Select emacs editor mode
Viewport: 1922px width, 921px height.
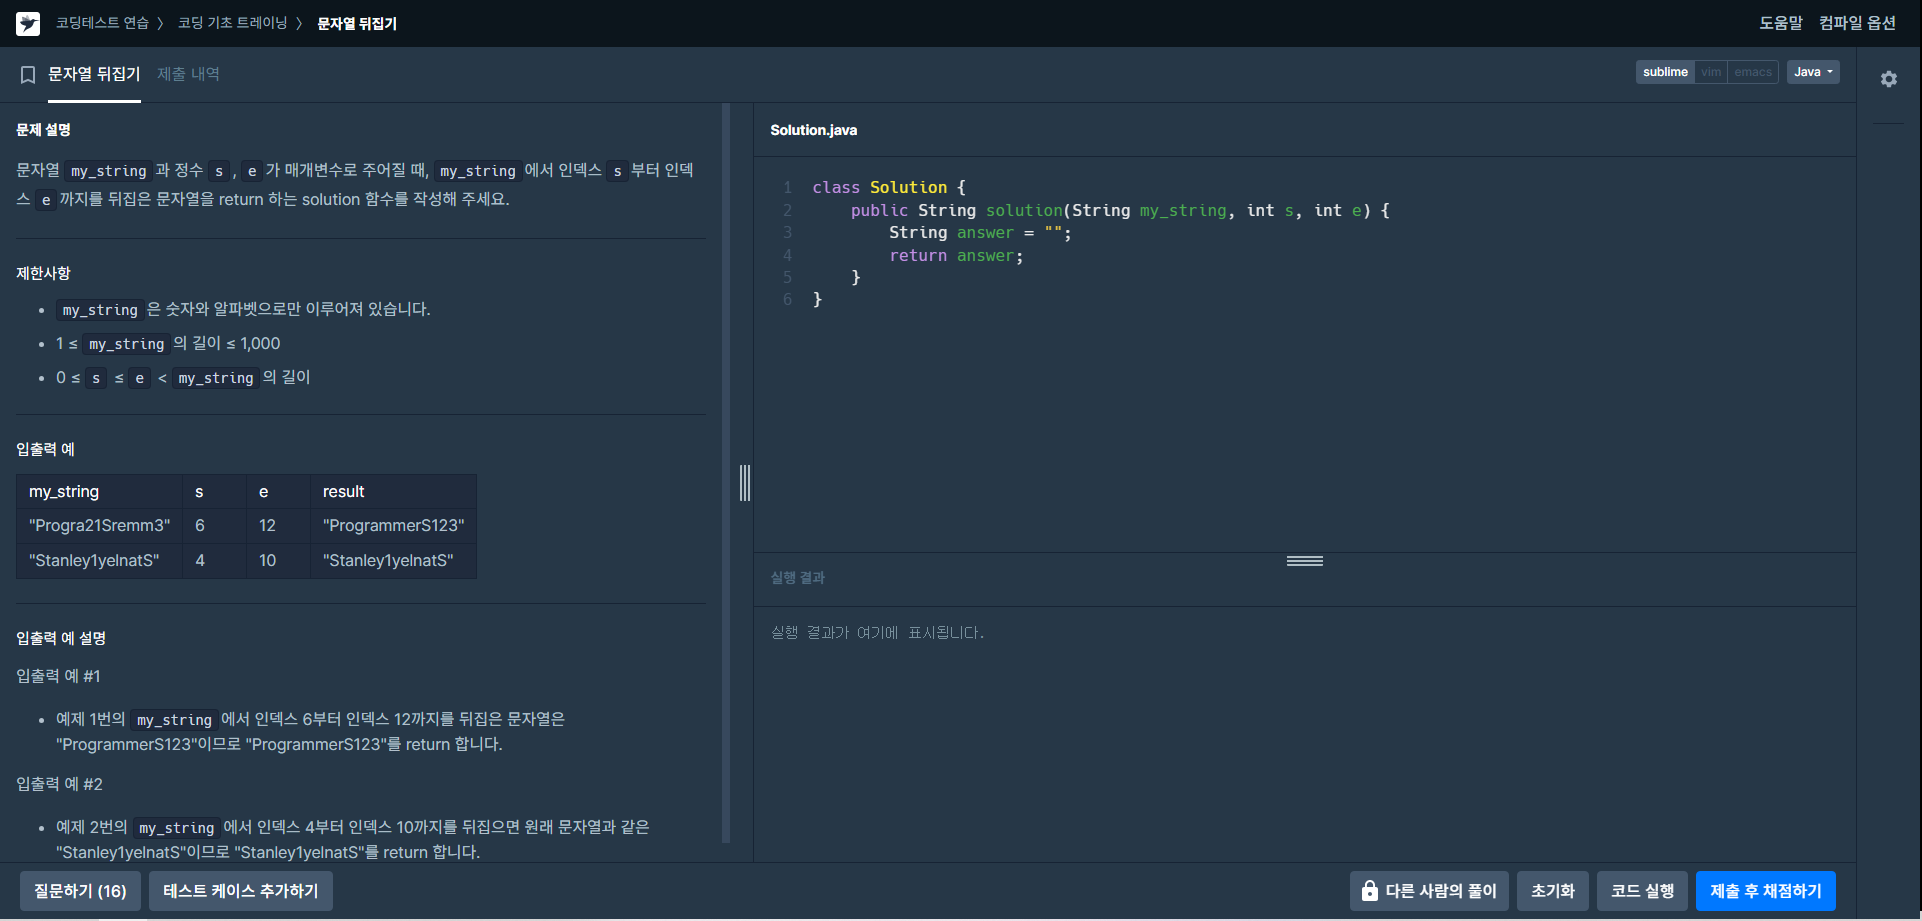(1753, 72)
